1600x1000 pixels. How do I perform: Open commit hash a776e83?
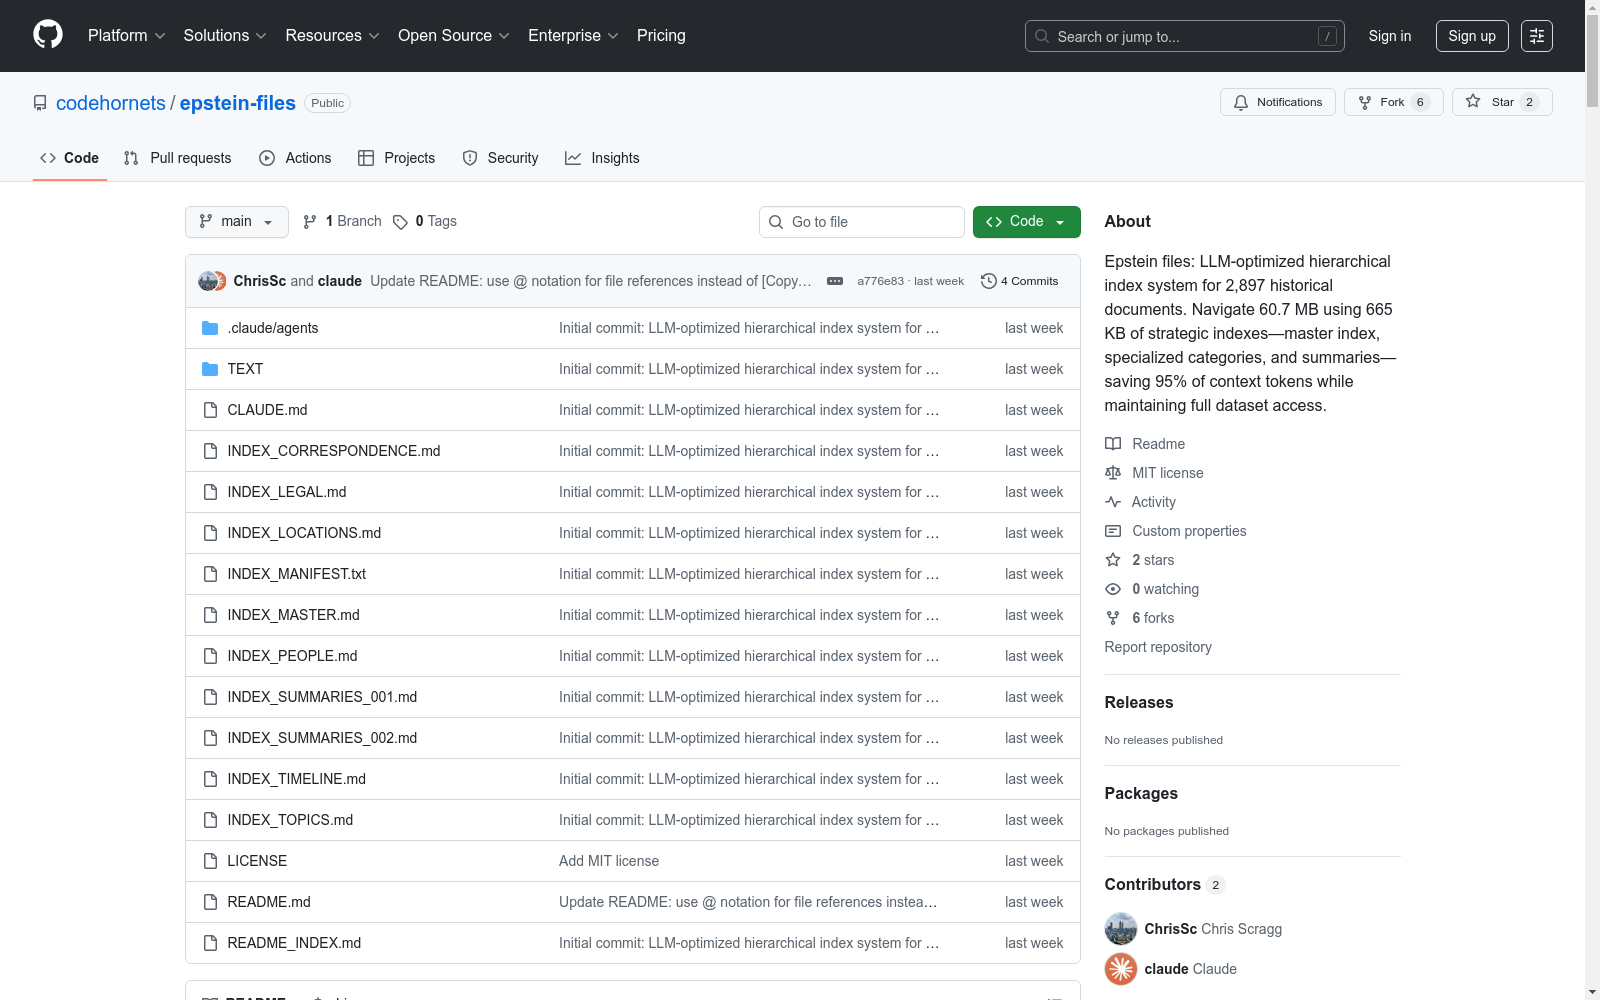(880, 281)
